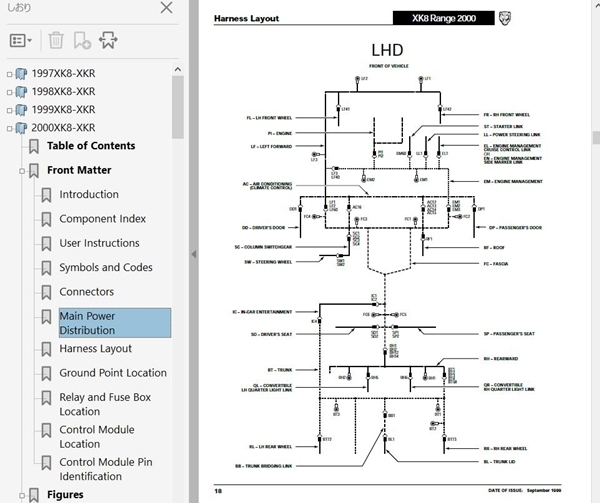This screenshot has width=600, height=503.
Task: Expand the 1999XK8-XKR bookmark
Action: click(x=10, y=110)
